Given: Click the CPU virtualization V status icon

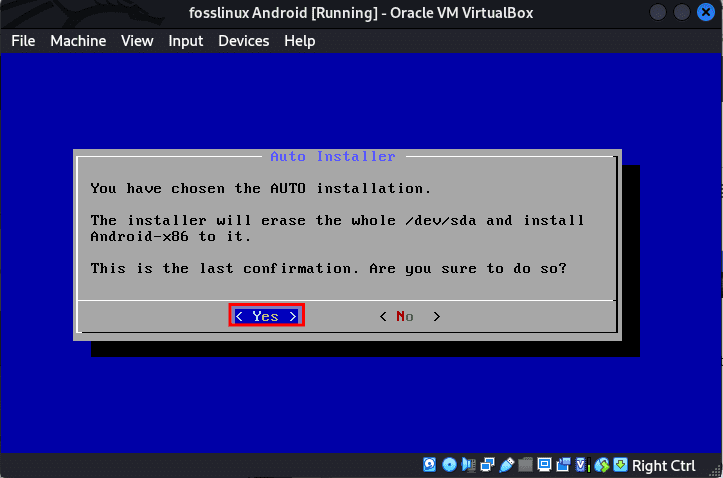Looking at the screenshot, I should click(x=582, y=465).
